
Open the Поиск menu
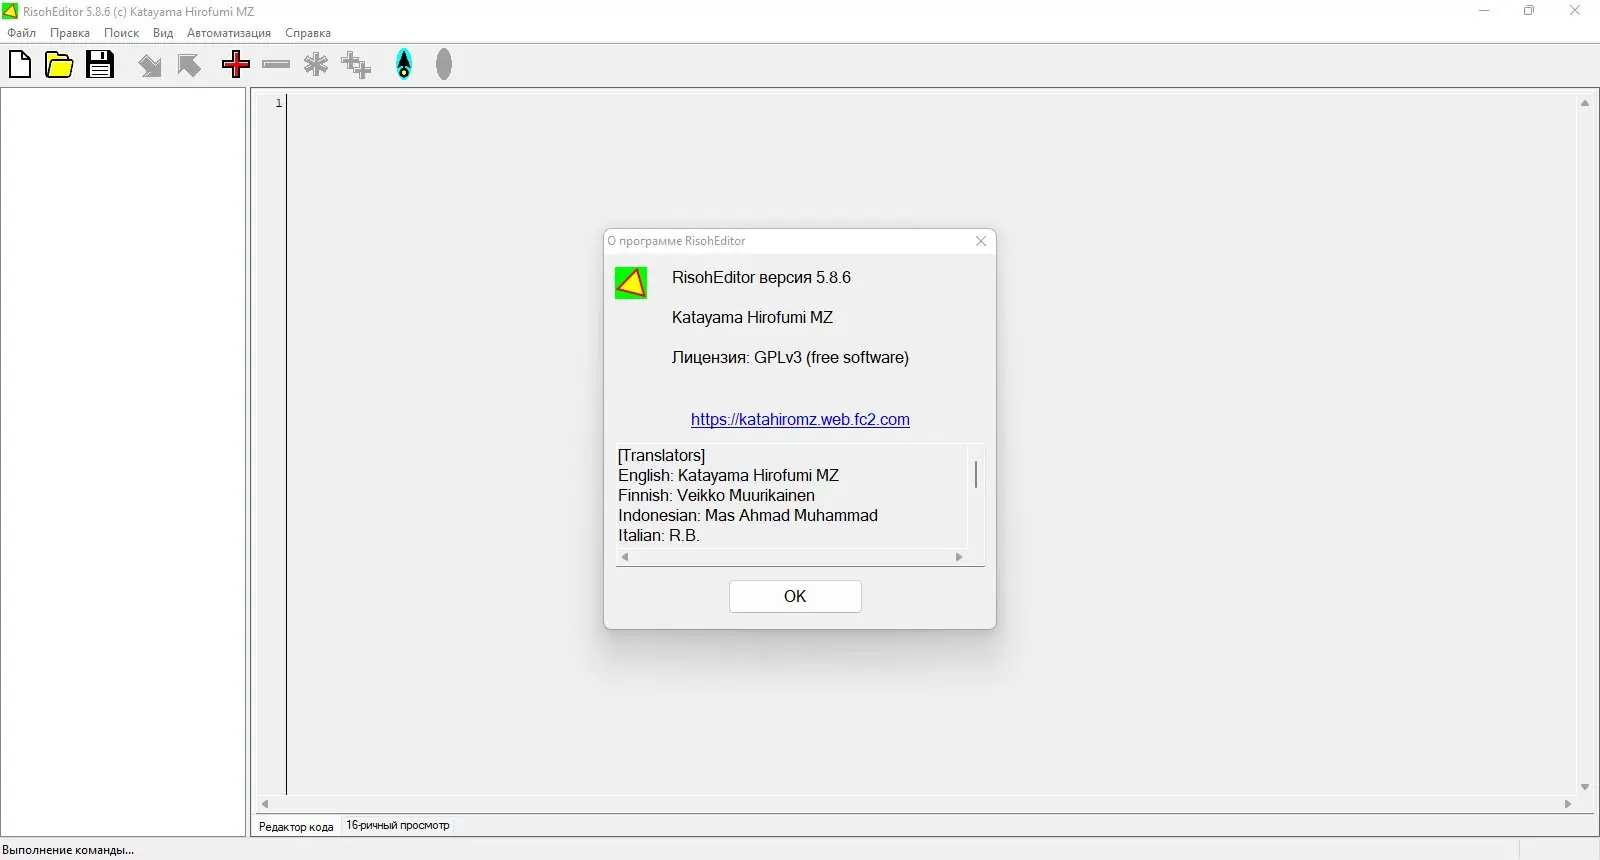(122, 33)
